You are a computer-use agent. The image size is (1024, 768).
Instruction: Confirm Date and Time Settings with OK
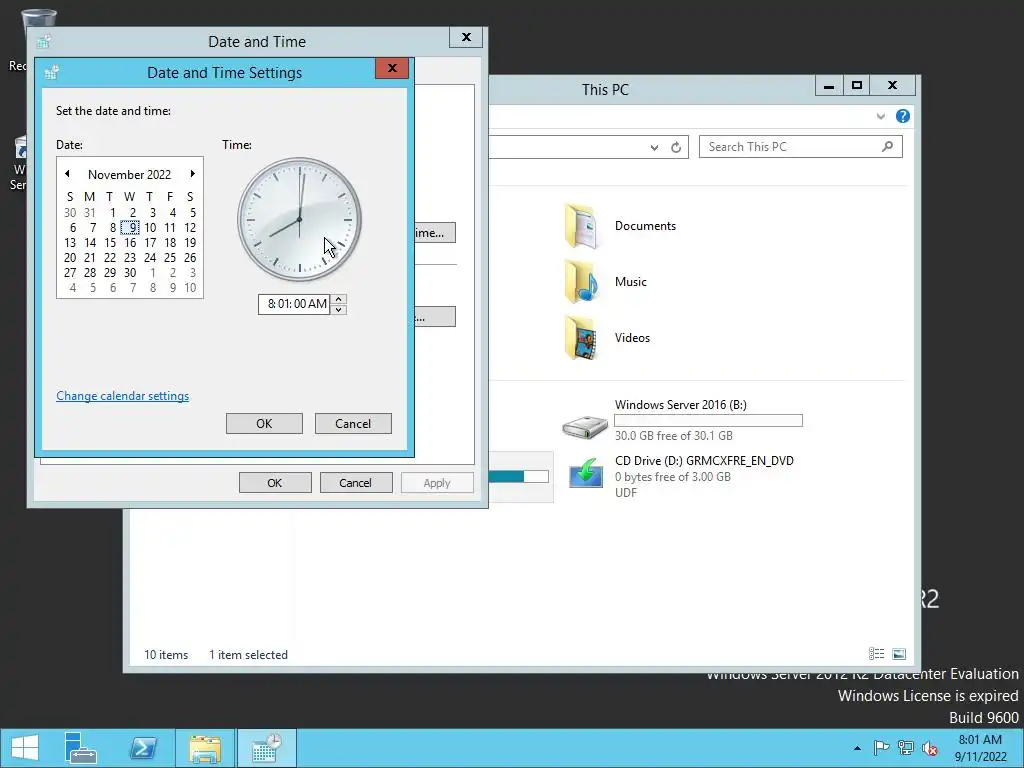pos(264,423)
